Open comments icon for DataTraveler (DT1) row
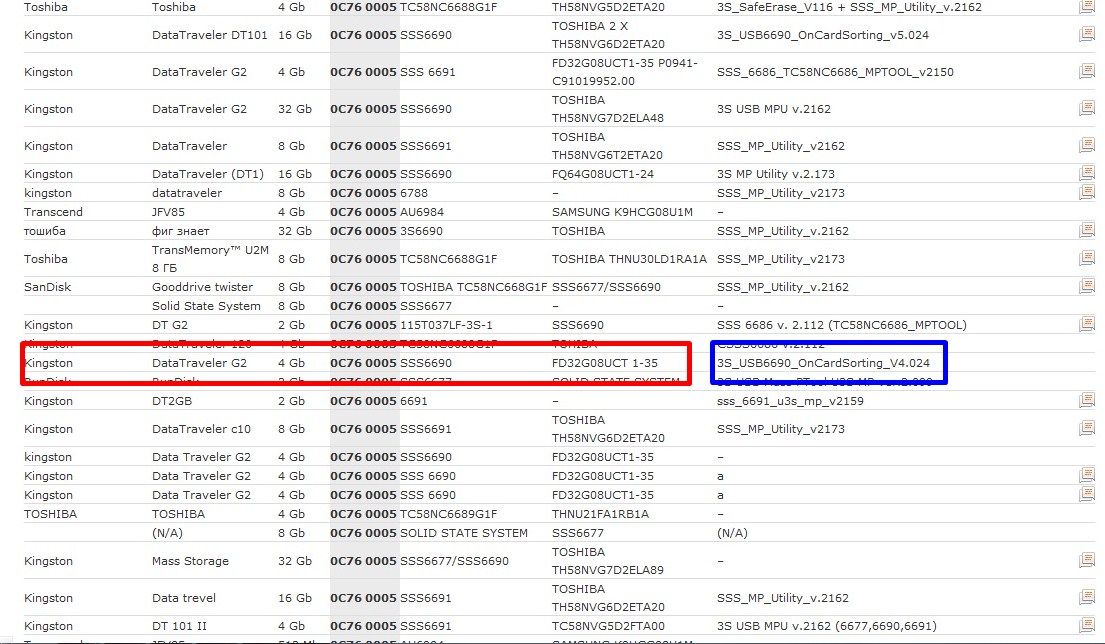 [1087, 173]
